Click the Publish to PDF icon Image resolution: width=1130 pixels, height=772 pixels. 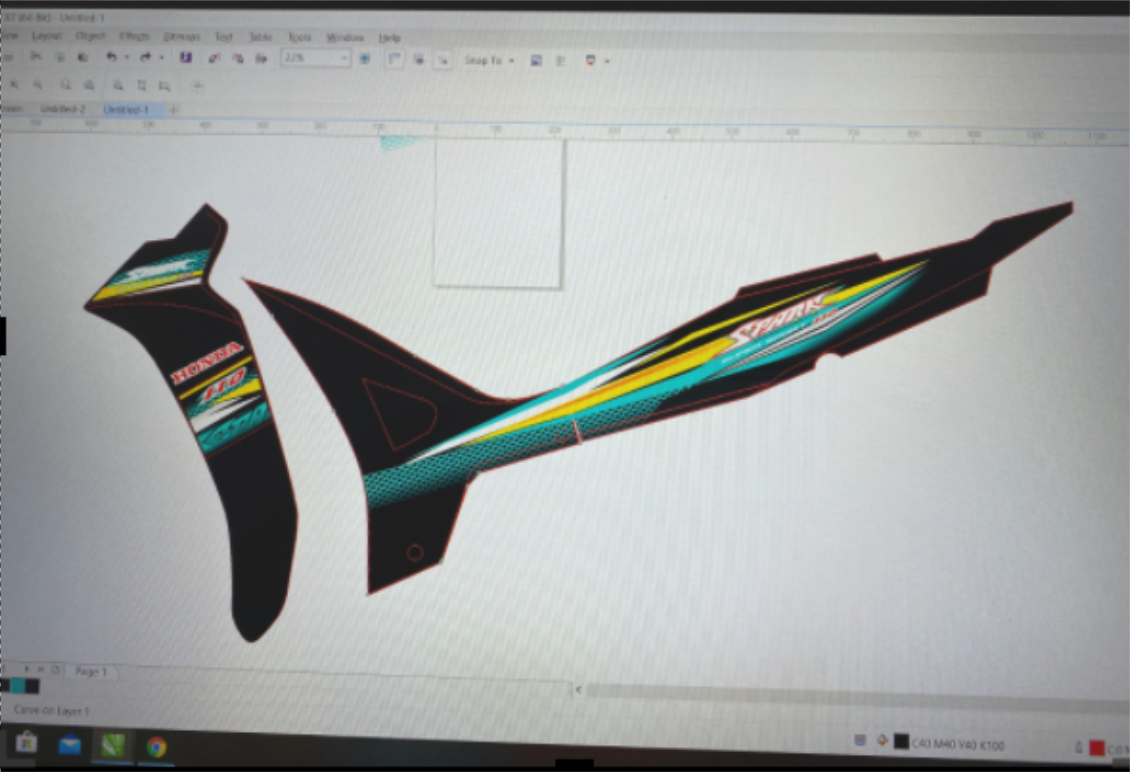(x=262, y=58)
